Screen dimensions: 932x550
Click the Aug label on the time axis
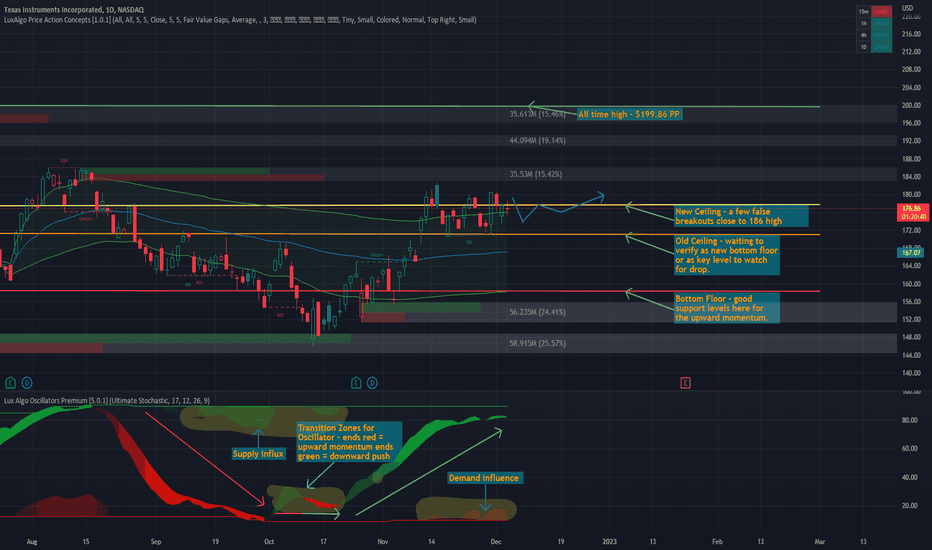point(32,542)
